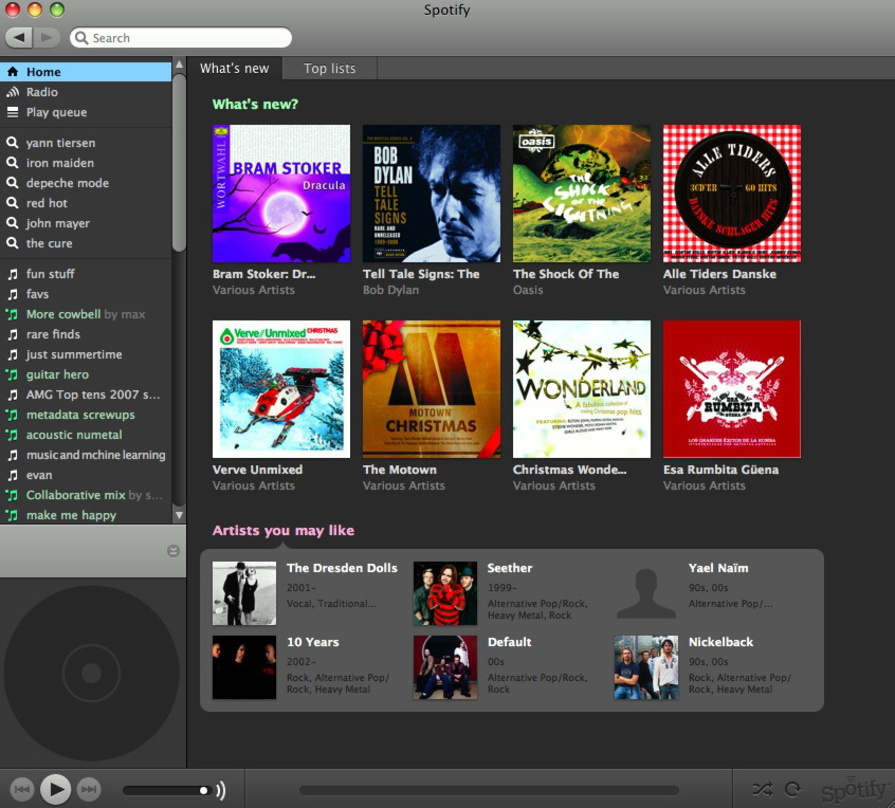895x808 pixels.
Task: Open the 'red hot' saved search
Action: tap(86, 203)
